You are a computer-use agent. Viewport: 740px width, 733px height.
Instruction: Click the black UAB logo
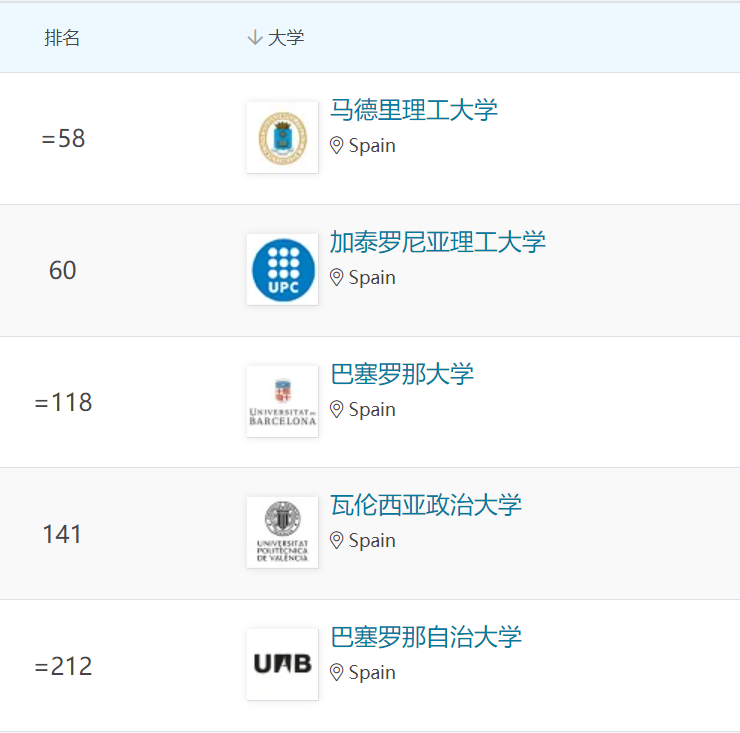click(x=282, y=665)
